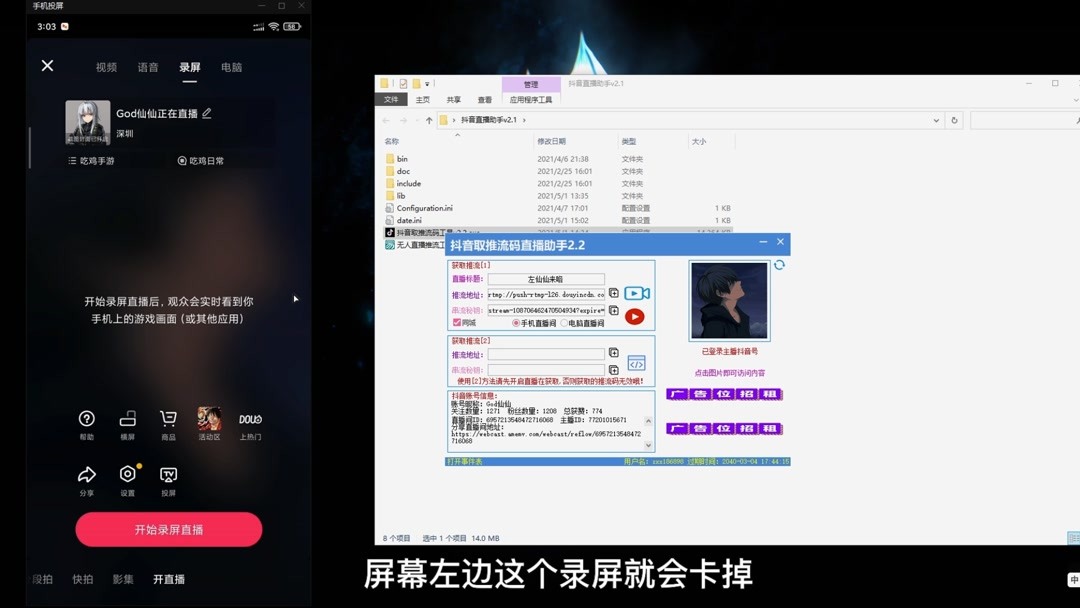Select the 手机直播间 radio button

516,323
